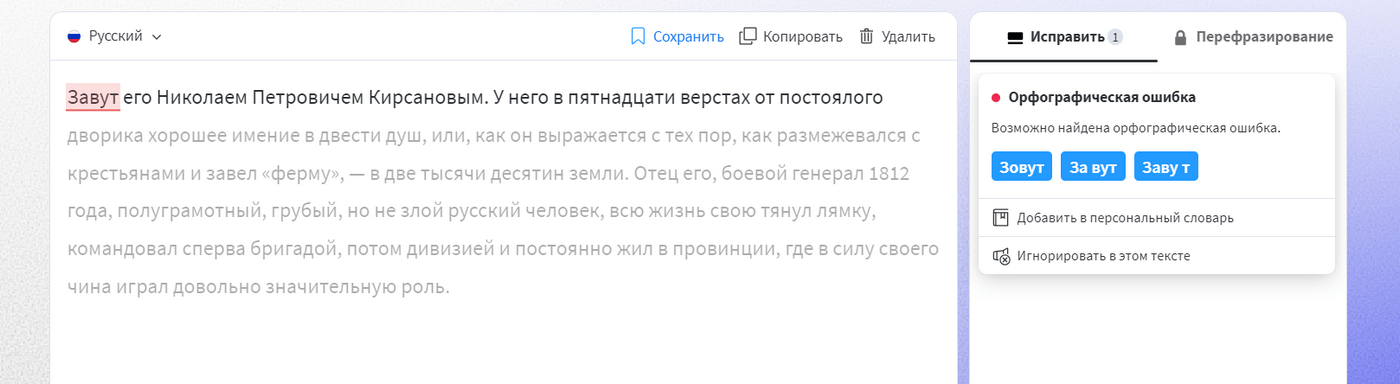This screenshot has width=1400, height=384.
Task: Select the highlighted word Завут
Action: [93, 98]
